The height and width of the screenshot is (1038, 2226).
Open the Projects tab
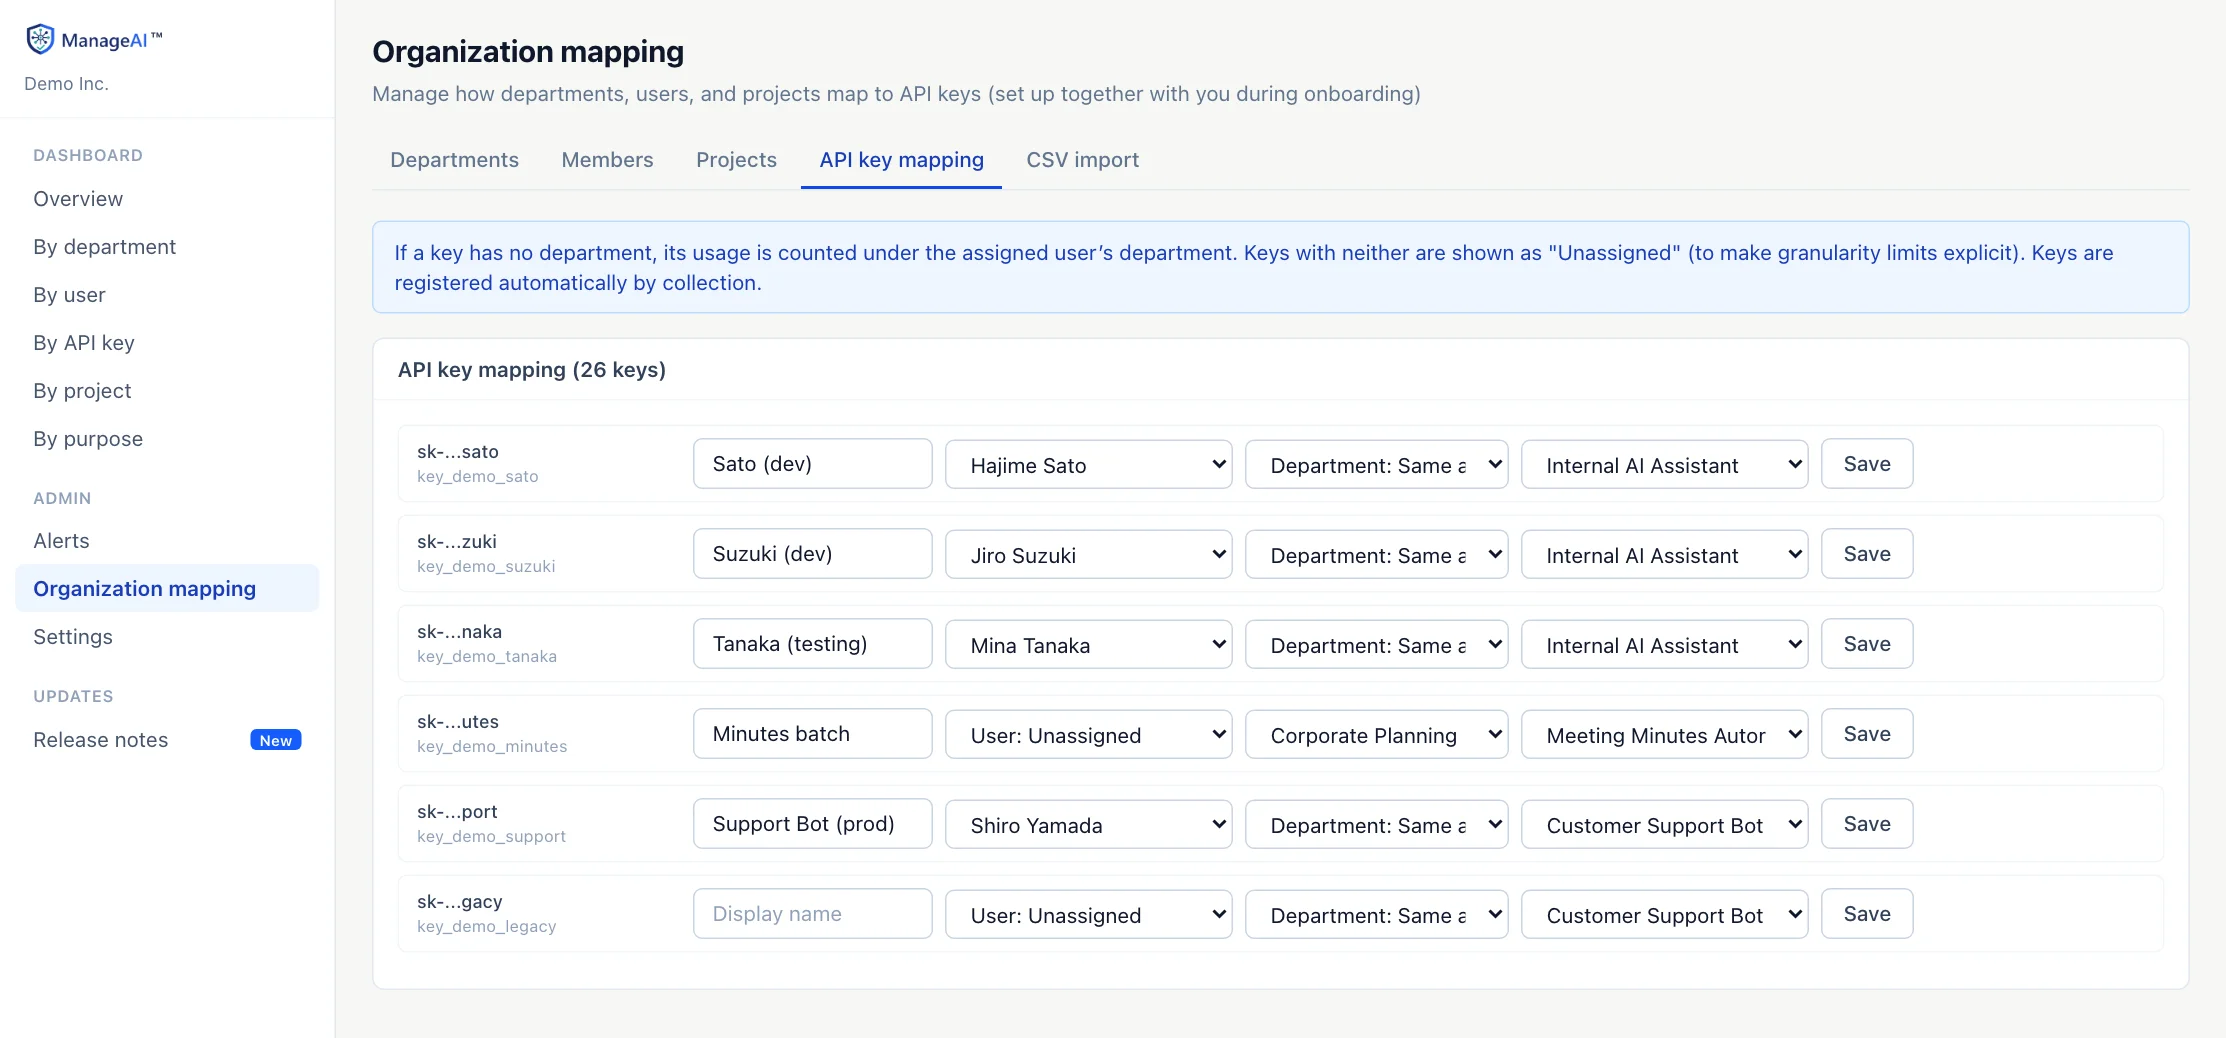point(736,160)
